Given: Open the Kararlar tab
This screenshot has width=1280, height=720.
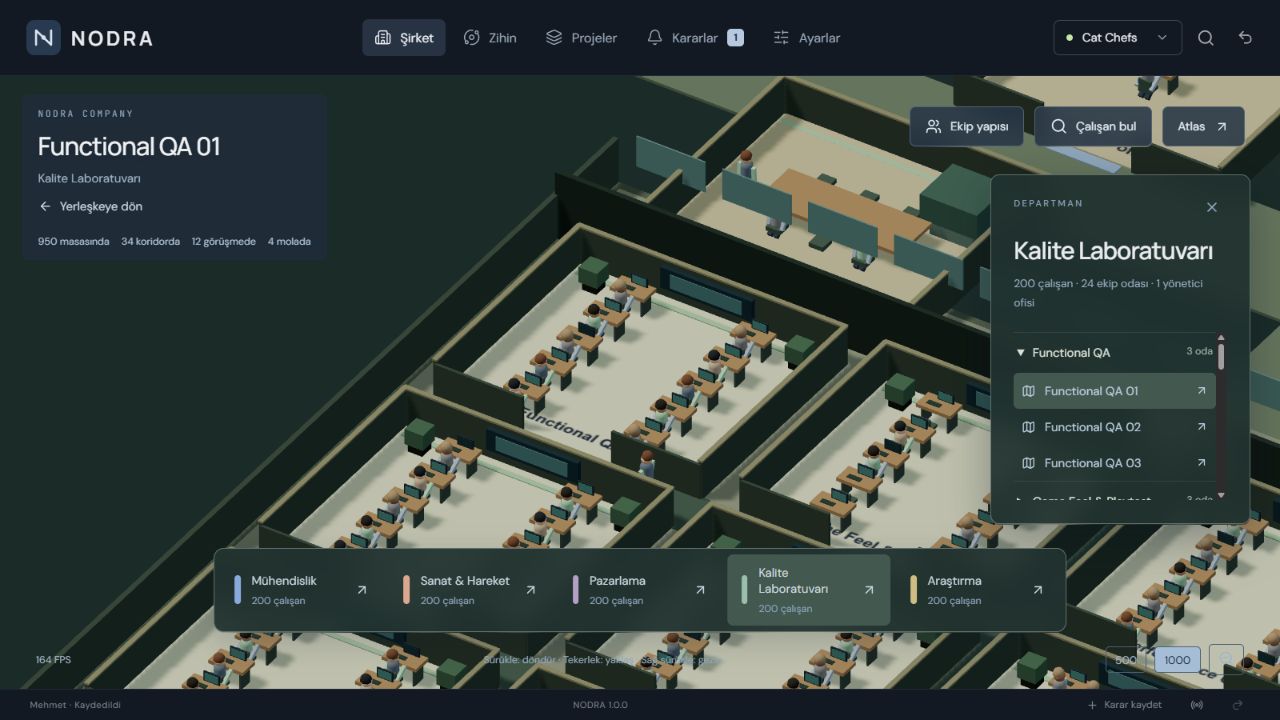Looking at the screenshot, I should (x=695, y=38).
